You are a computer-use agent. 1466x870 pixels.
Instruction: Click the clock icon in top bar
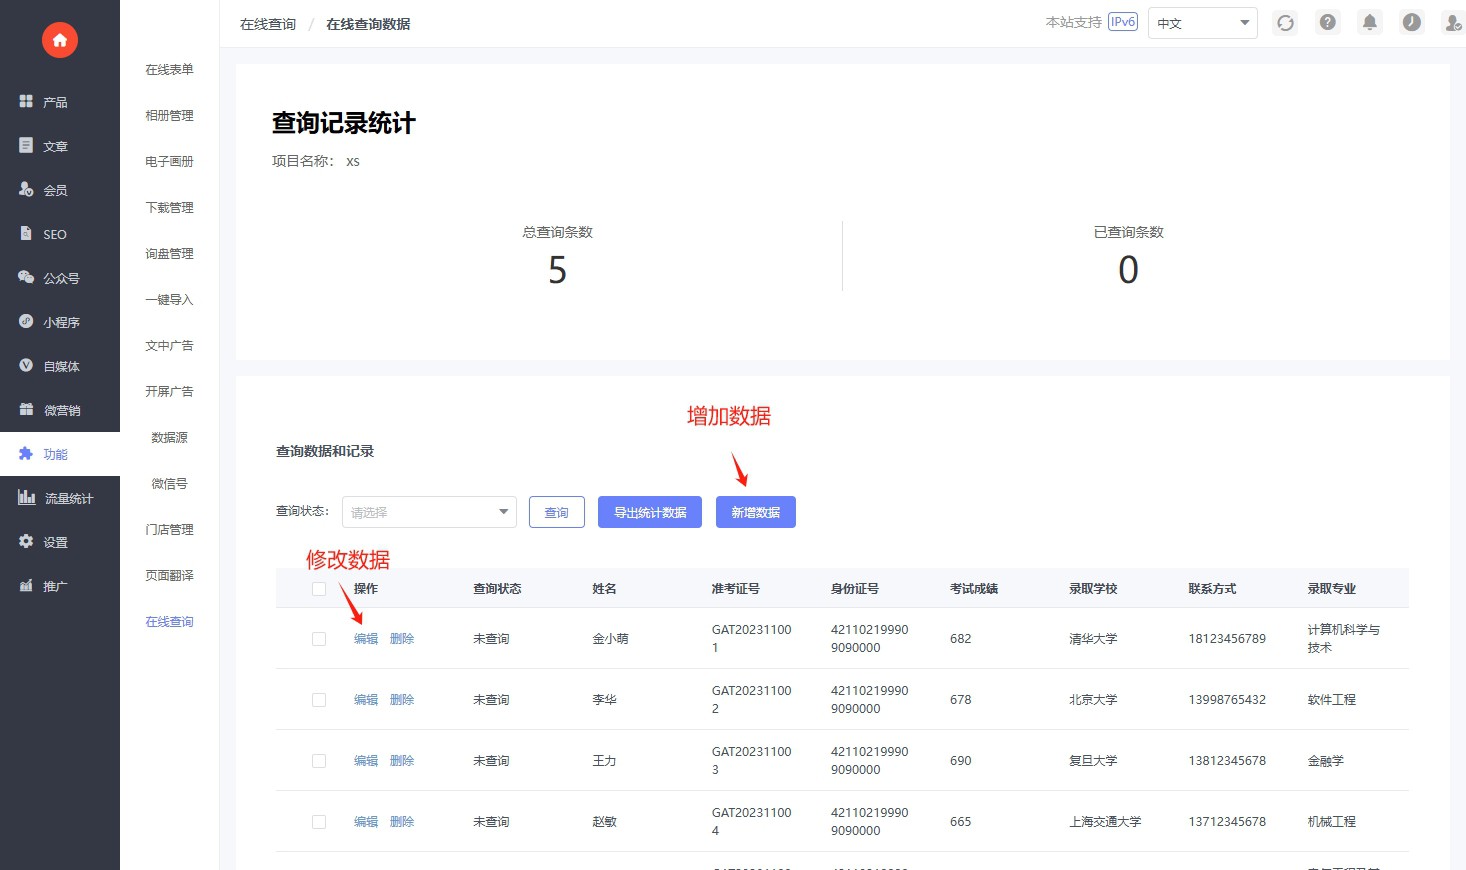1411,23
